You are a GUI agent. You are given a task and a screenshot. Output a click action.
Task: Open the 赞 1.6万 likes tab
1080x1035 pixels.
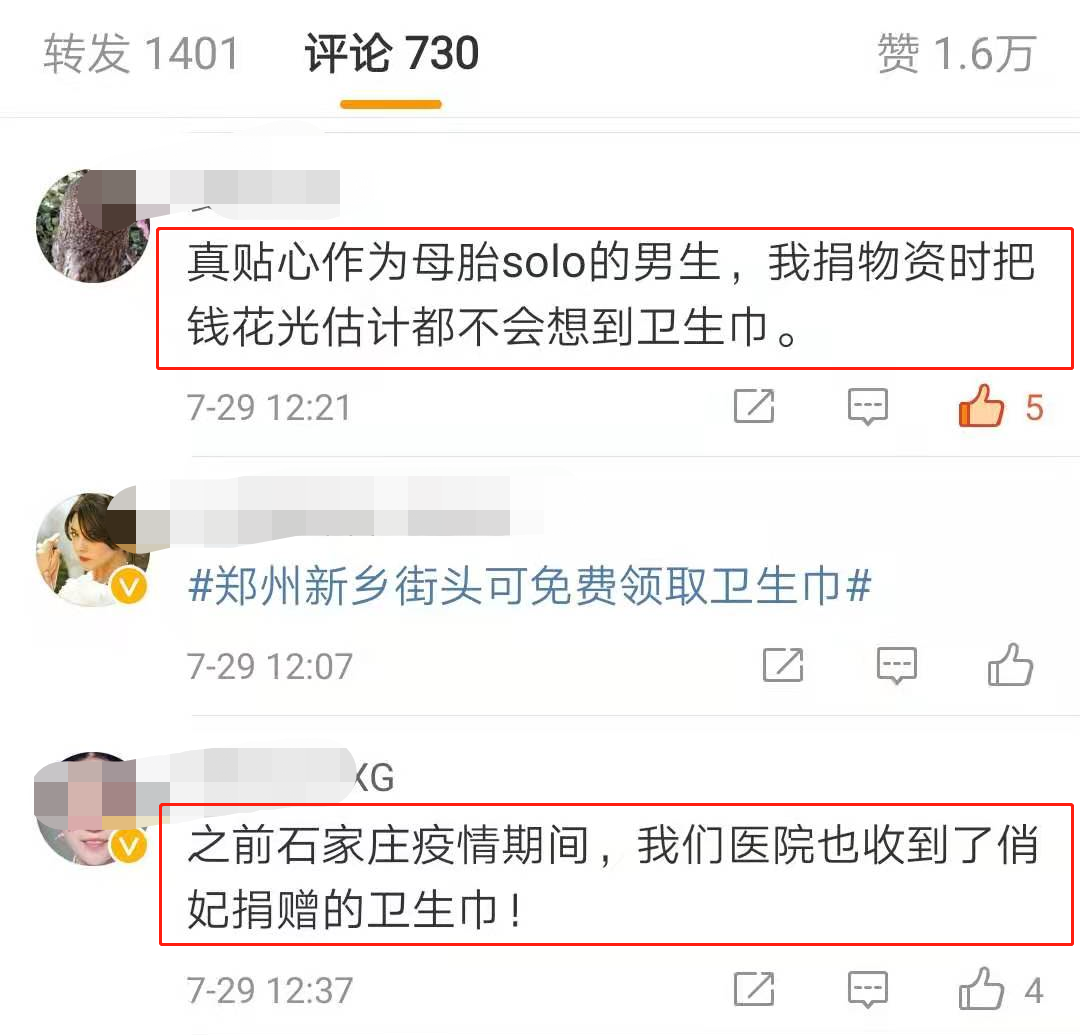click(957, 53)
